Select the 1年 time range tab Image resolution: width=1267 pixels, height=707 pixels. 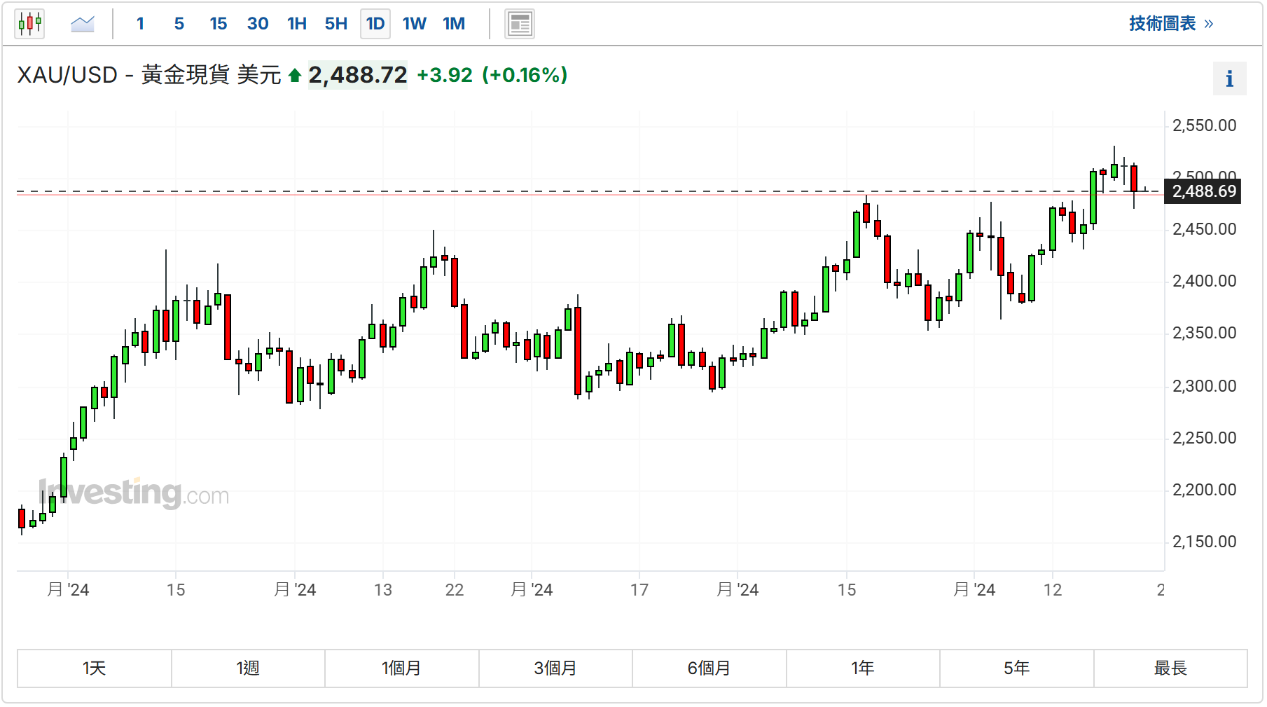[x=863, y=668]
